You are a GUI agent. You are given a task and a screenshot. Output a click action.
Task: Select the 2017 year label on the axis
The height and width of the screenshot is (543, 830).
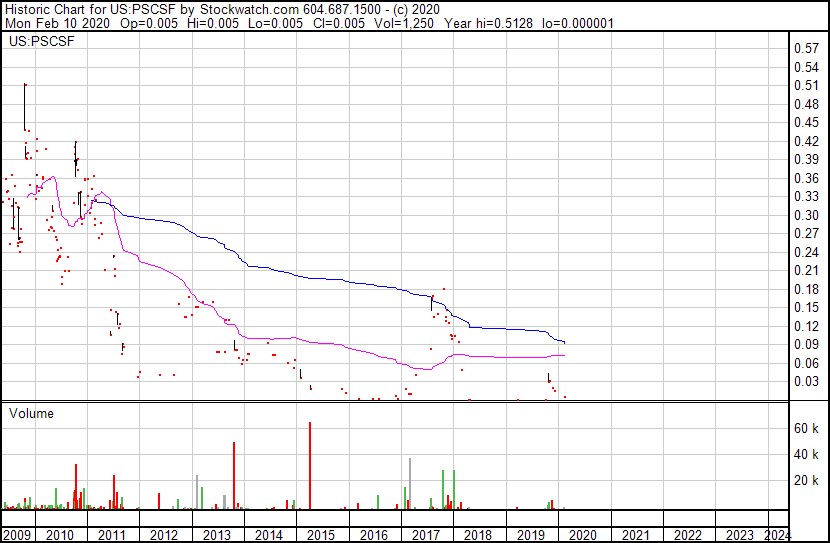tap(426, 535)
